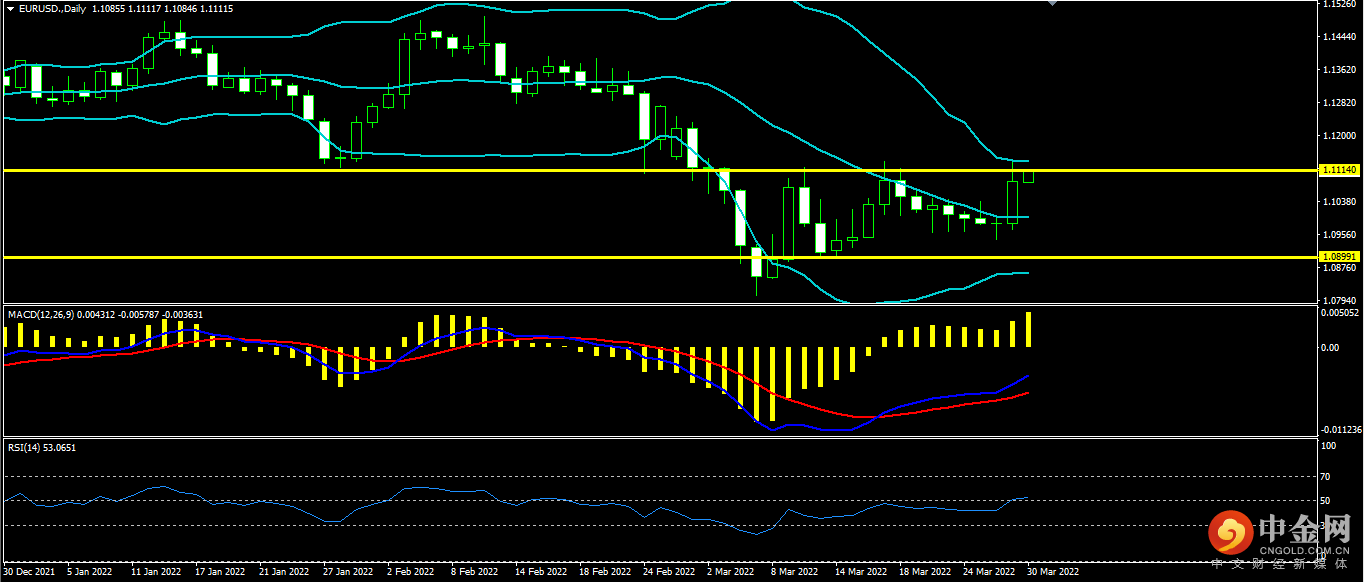Click the gray chart shift triangle marker
Screen dimensions: 1365x582
[x=1052, y=3]
